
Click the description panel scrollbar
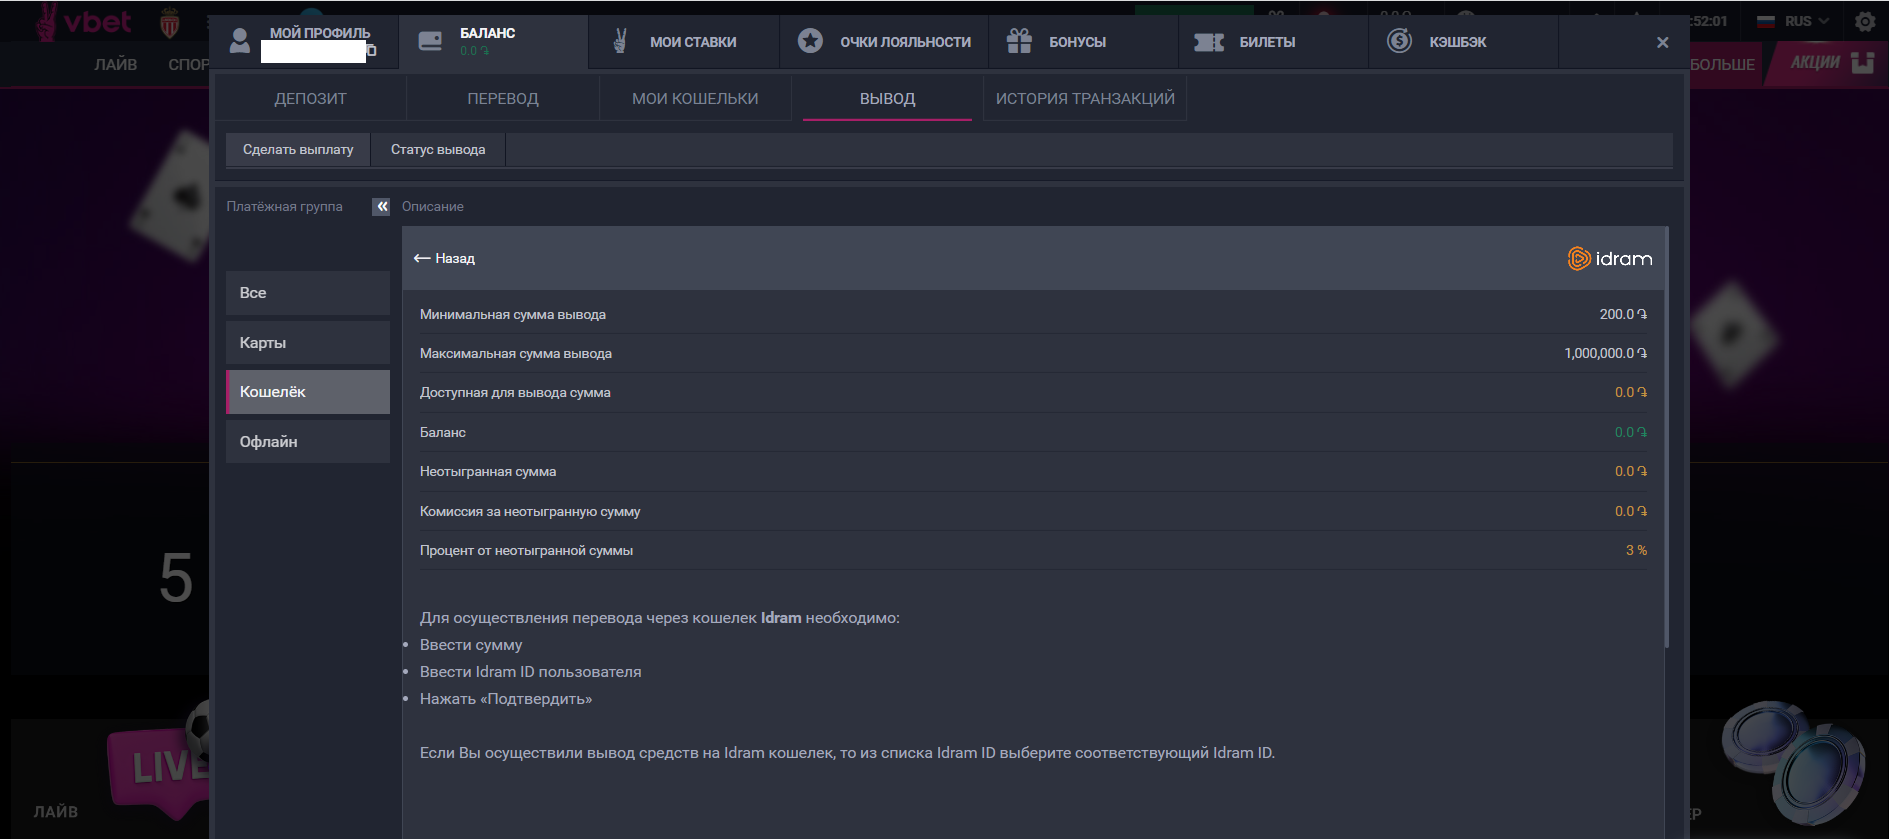[x=1666, y=437]
